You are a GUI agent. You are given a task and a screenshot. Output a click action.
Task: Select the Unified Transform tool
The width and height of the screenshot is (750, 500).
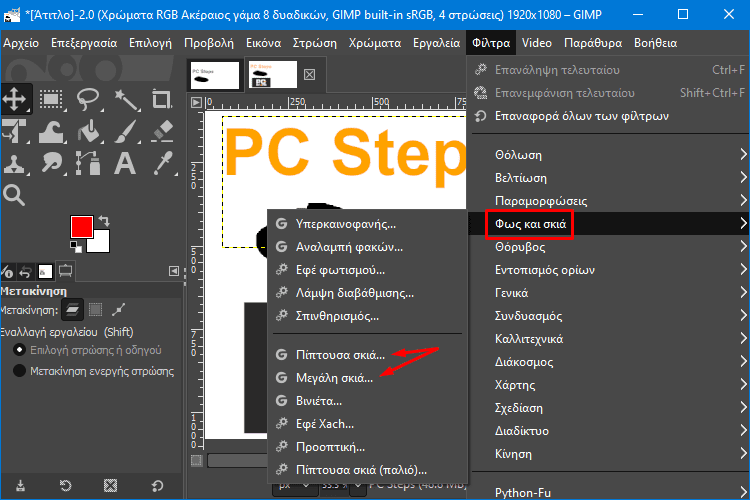click(14, 131)
